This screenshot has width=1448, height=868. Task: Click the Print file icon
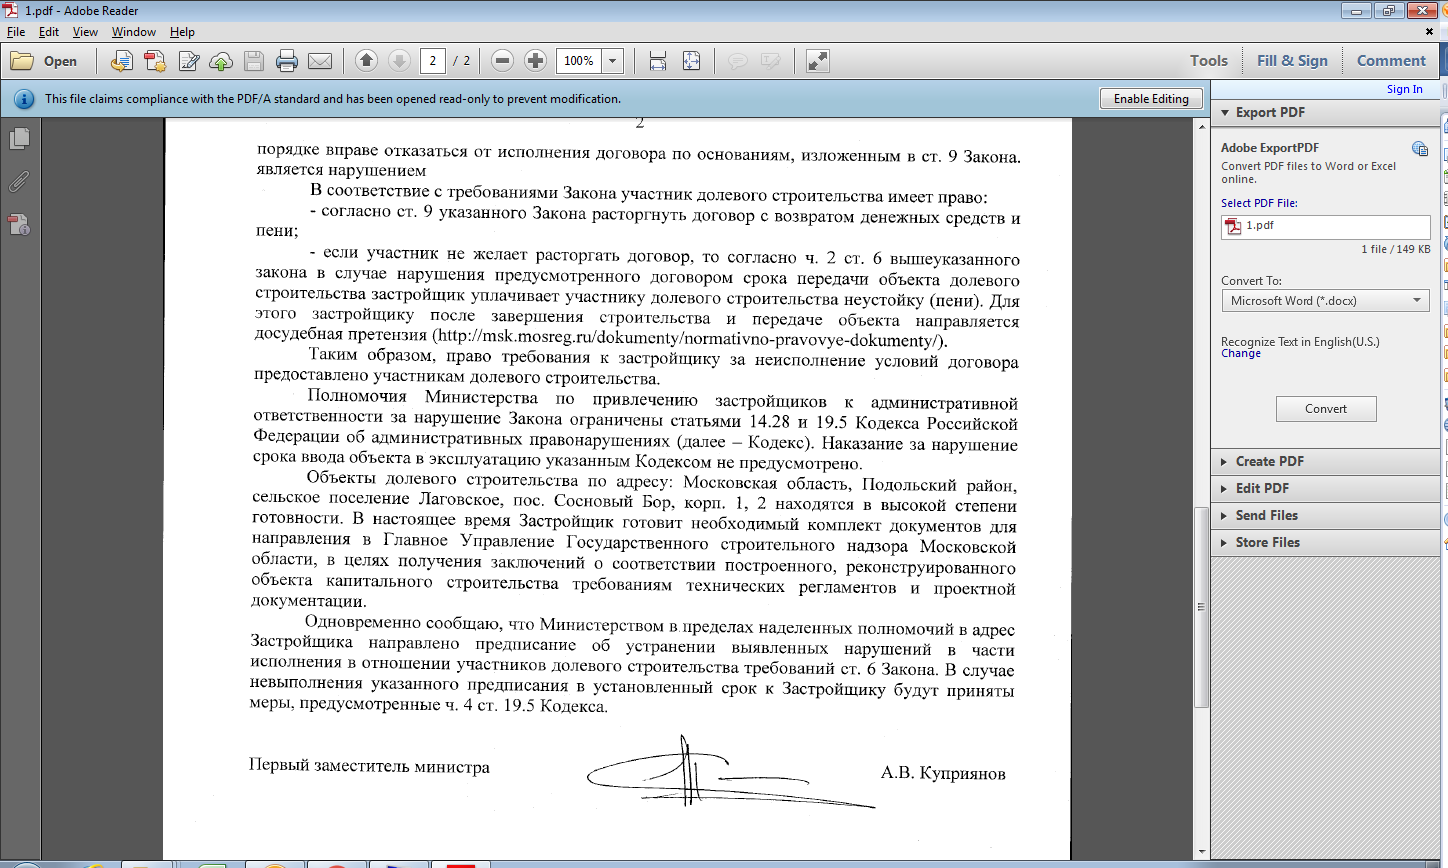point(287,61)
